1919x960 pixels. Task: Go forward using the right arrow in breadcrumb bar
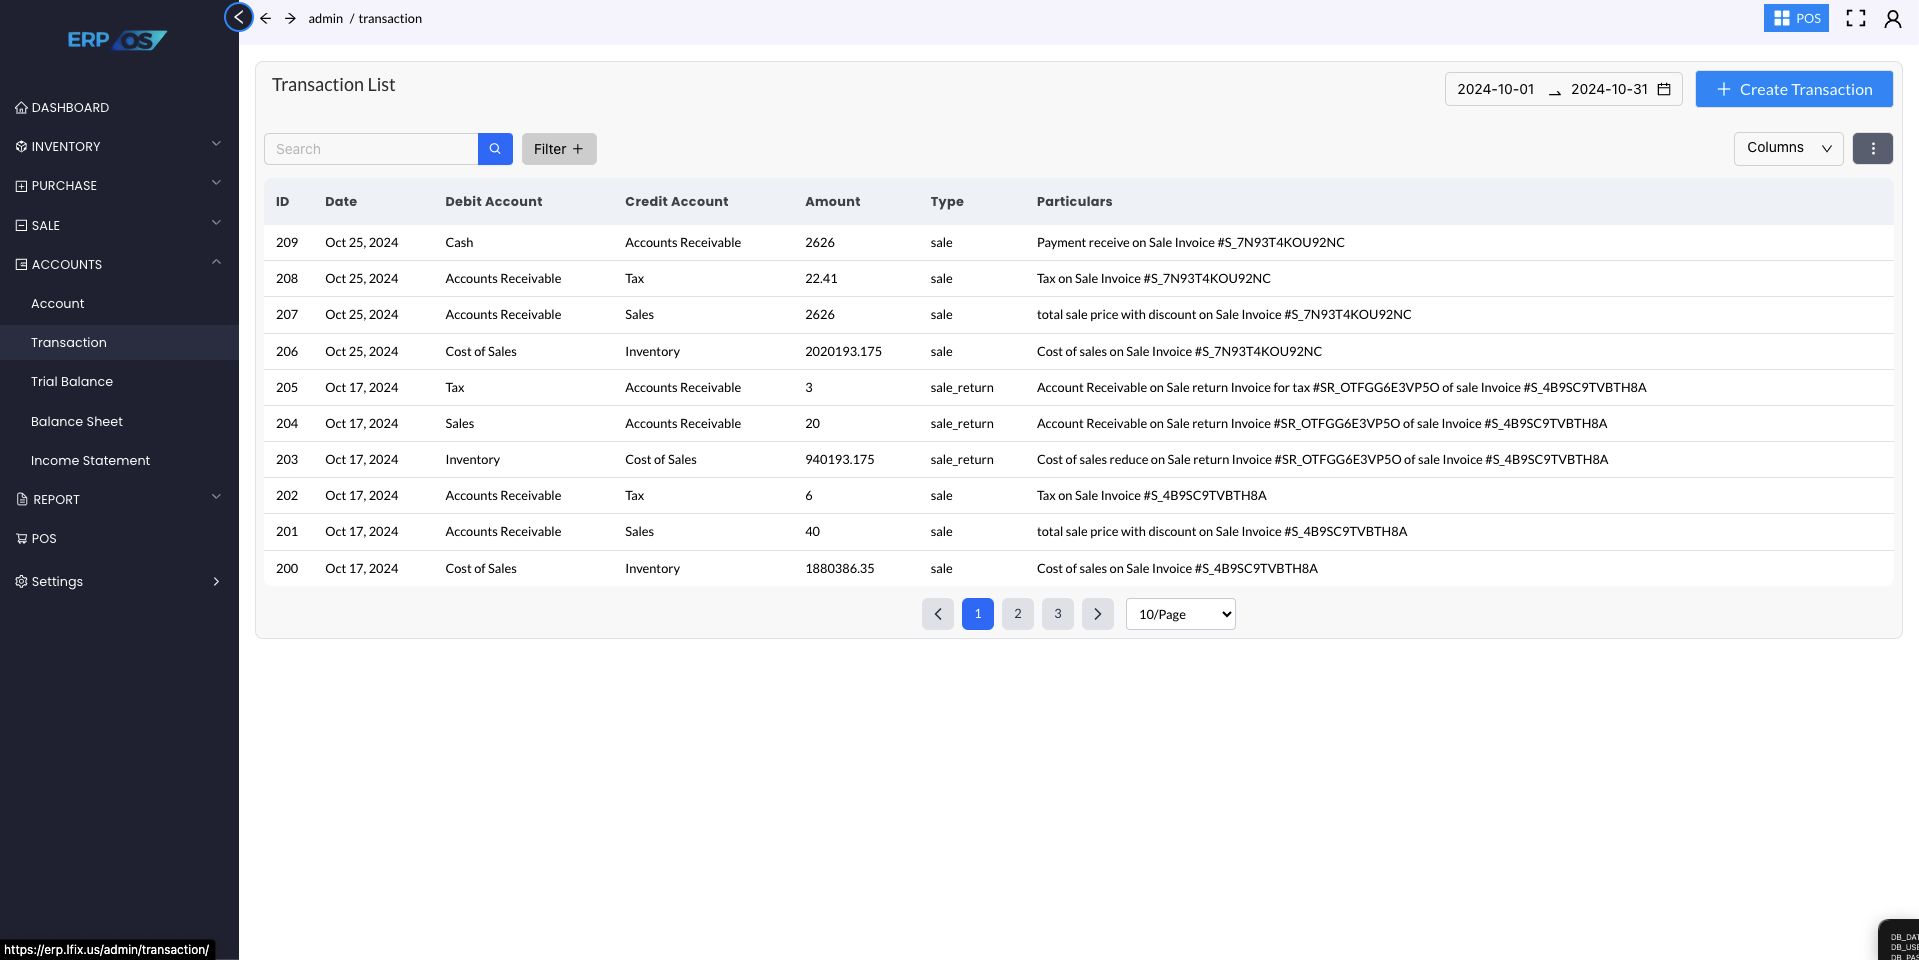[x=290, y=18]
